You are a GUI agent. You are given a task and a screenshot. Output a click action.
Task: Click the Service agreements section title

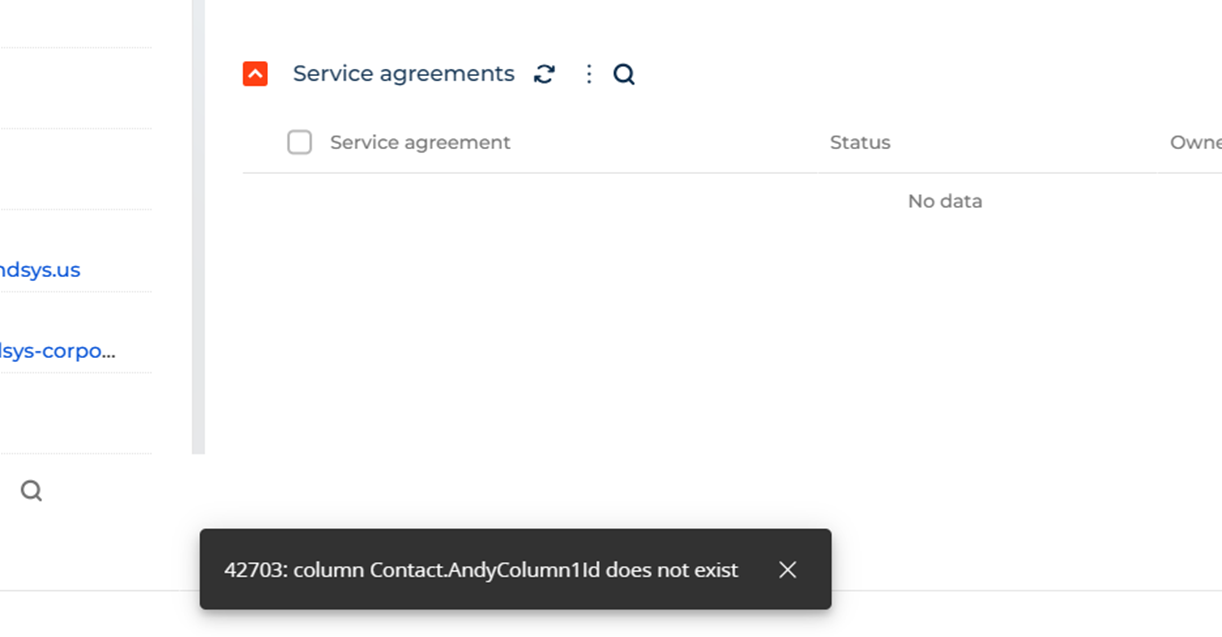tap(404, 74)
